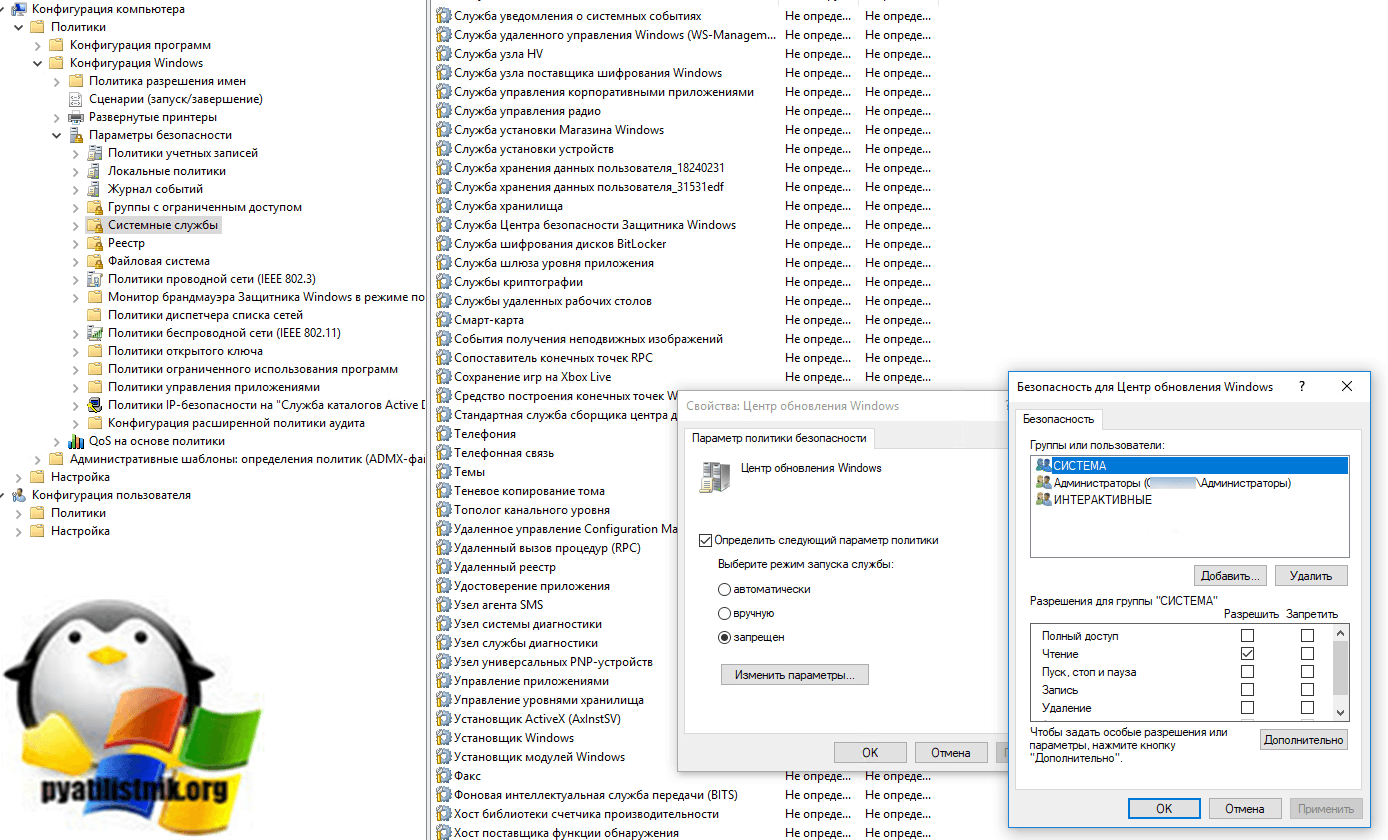This screenshot has width=1388, height=840.
Task: Click the Файловая система folder icon
Action: (x=95, y=261)
